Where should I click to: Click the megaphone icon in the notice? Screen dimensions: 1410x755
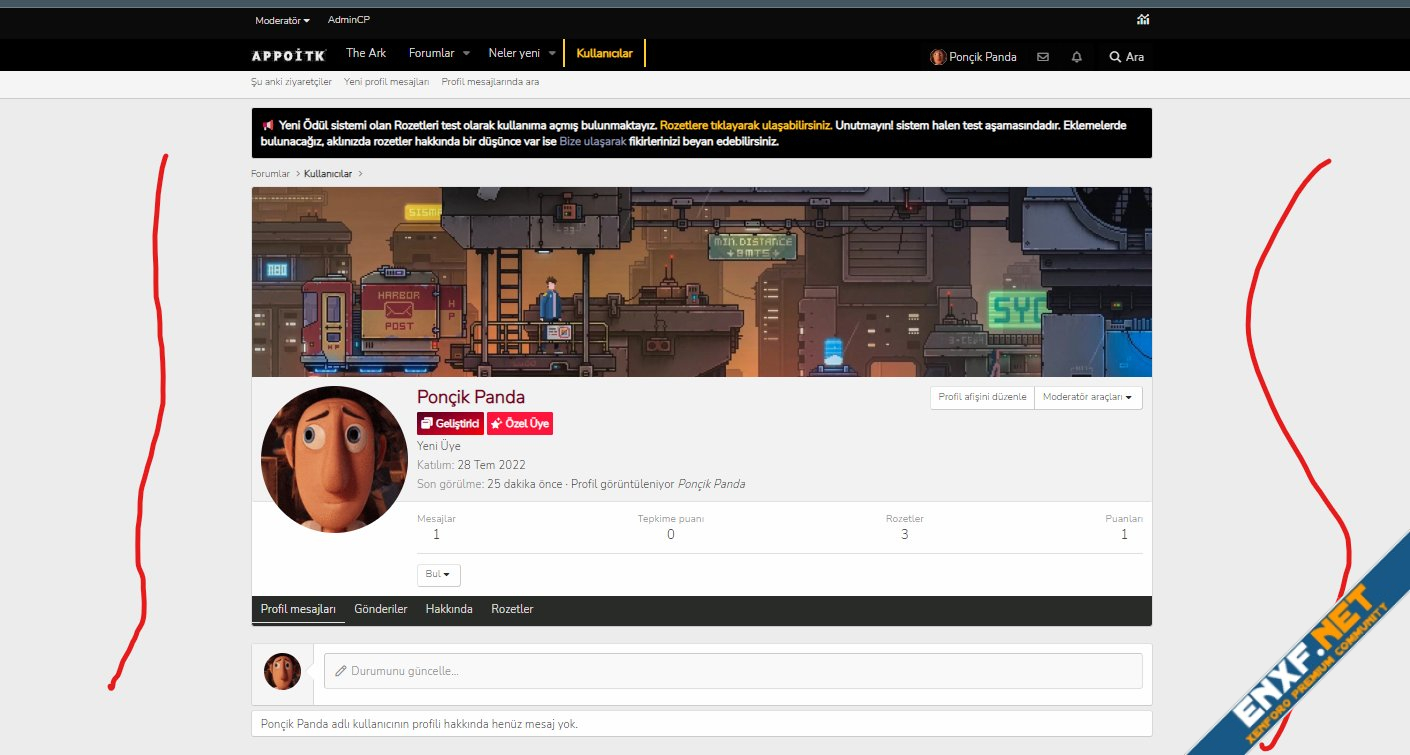(268, 126)
